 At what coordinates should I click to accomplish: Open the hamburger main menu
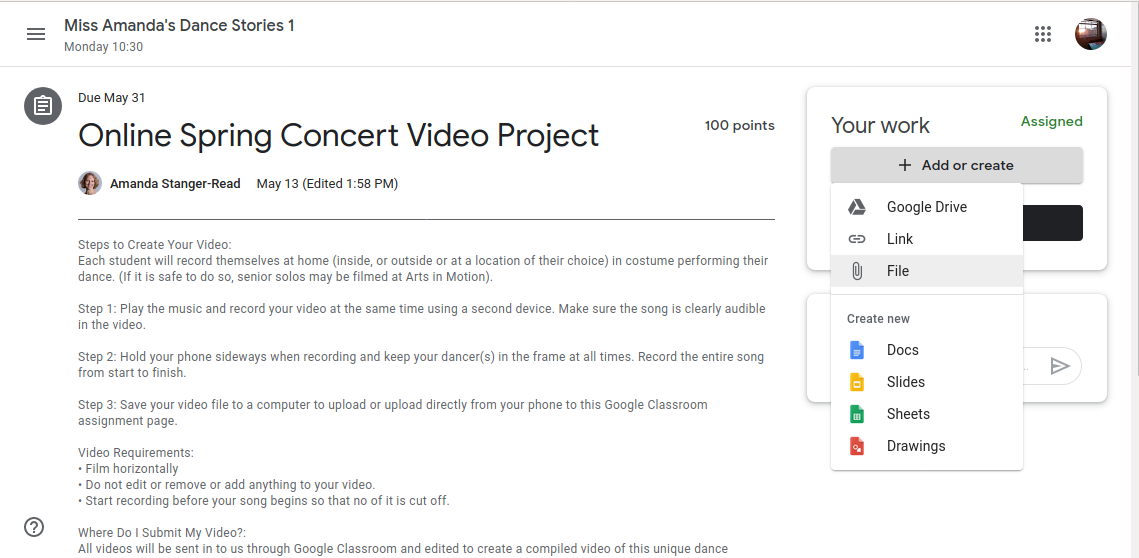(36, 34)
